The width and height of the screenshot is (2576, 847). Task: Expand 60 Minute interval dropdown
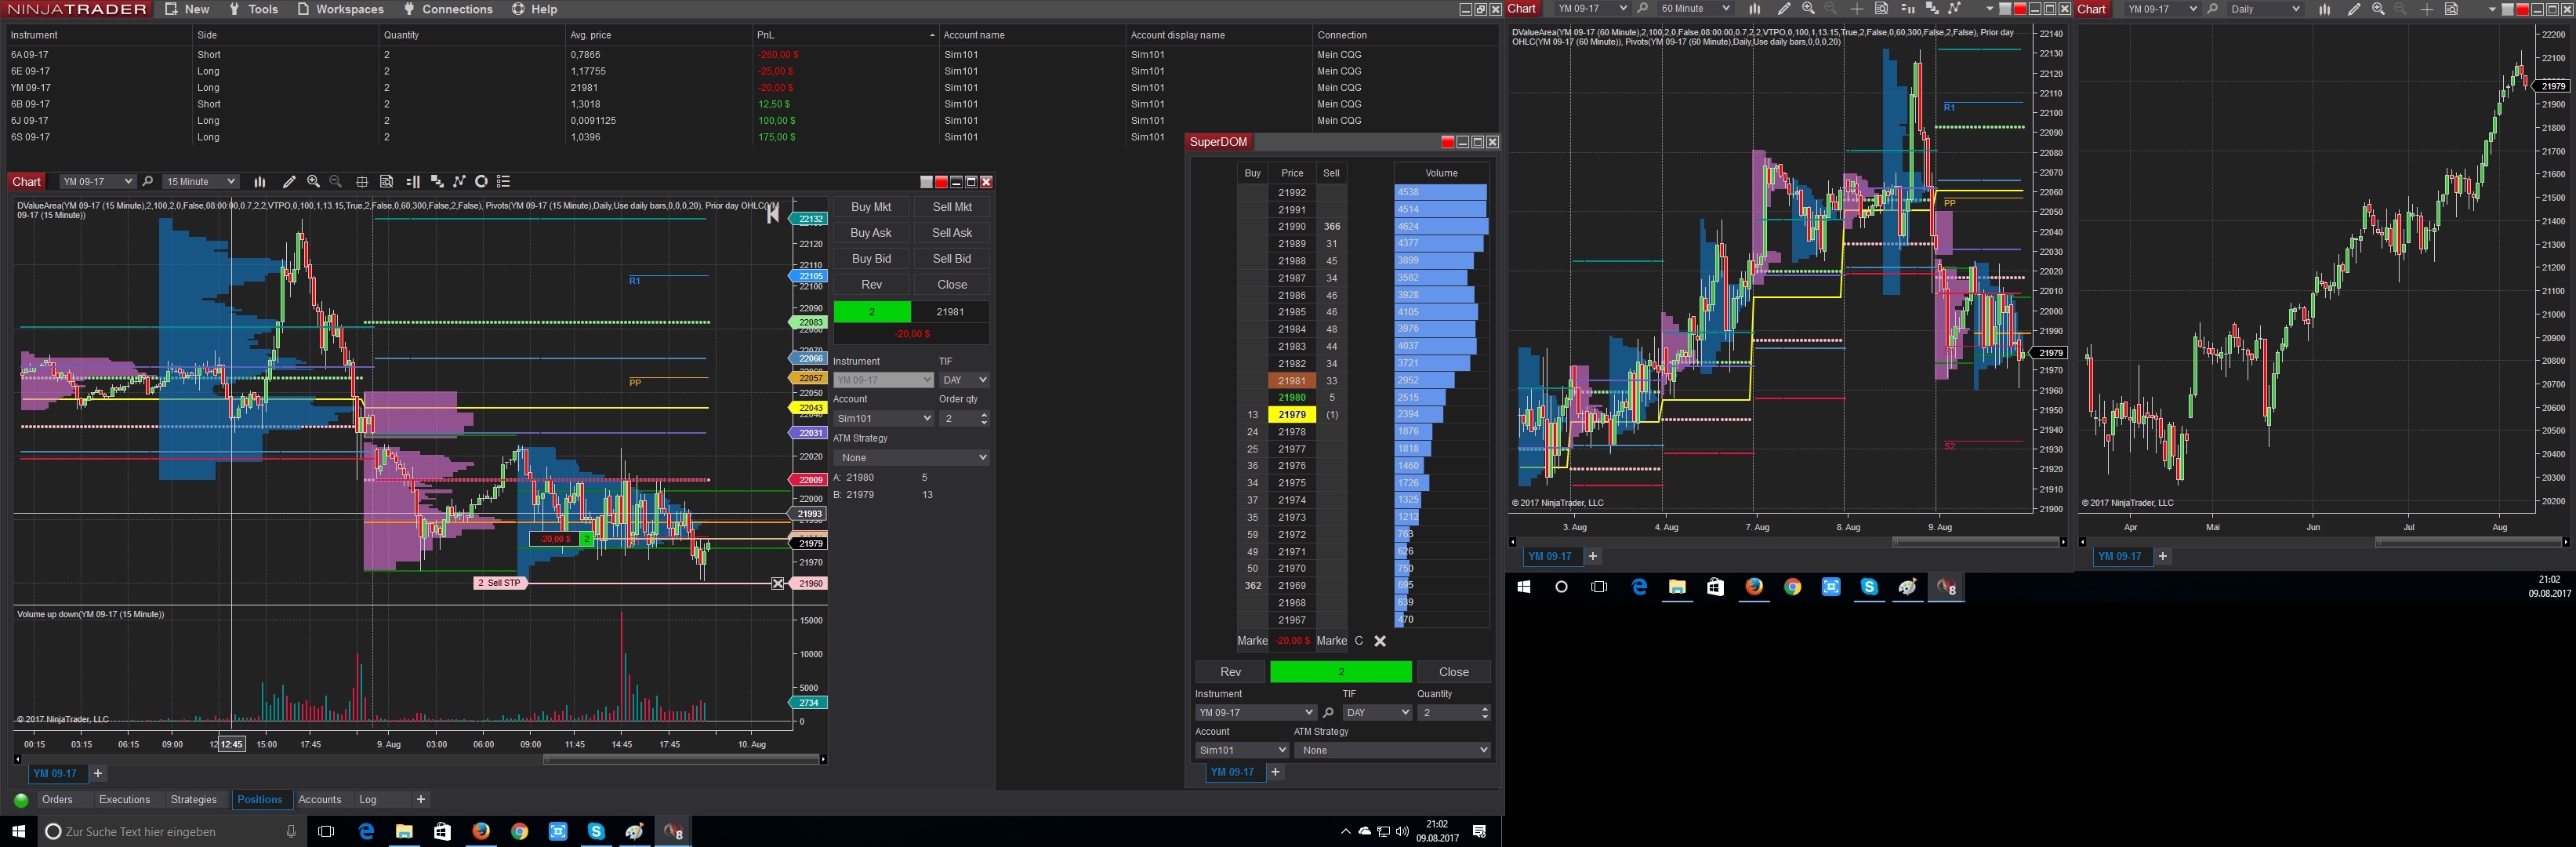click(1694, 9)
